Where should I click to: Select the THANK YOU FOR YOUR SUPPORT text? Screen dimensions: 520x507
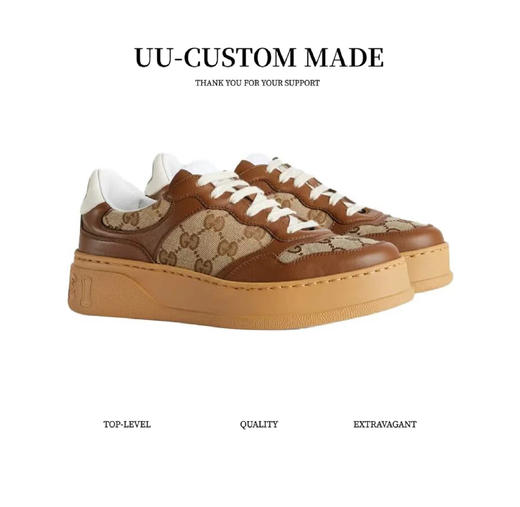tap(257, 83)
